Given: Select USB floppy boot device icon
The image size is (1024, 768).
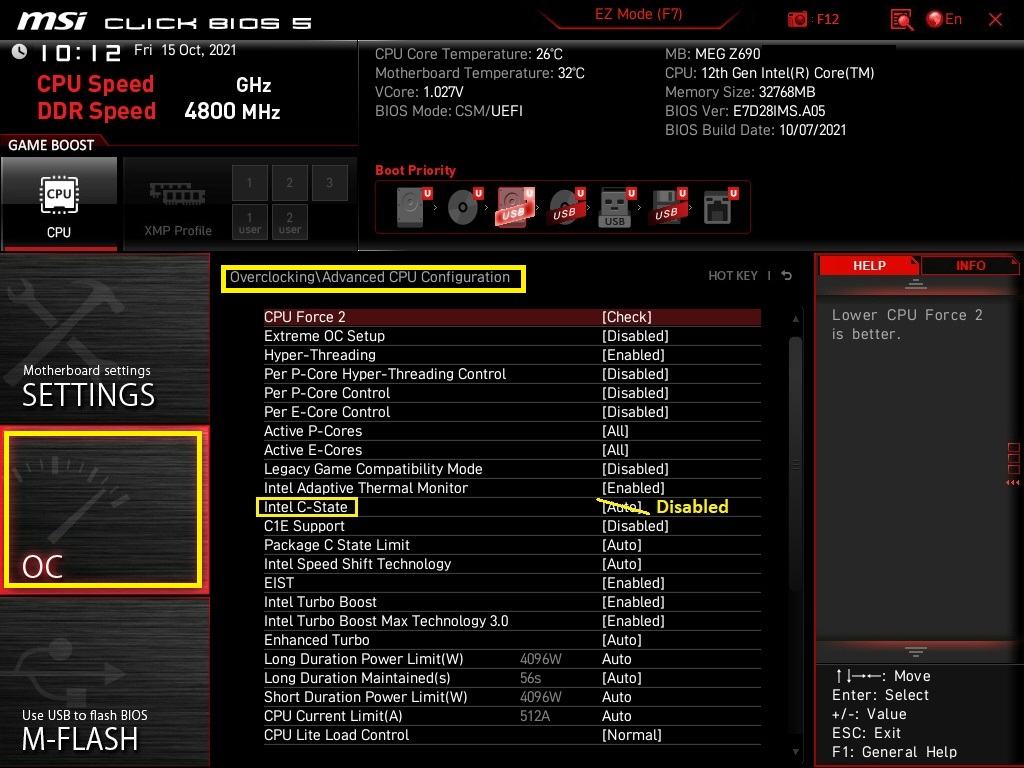Looking at the screenshot, I should 667,207.
